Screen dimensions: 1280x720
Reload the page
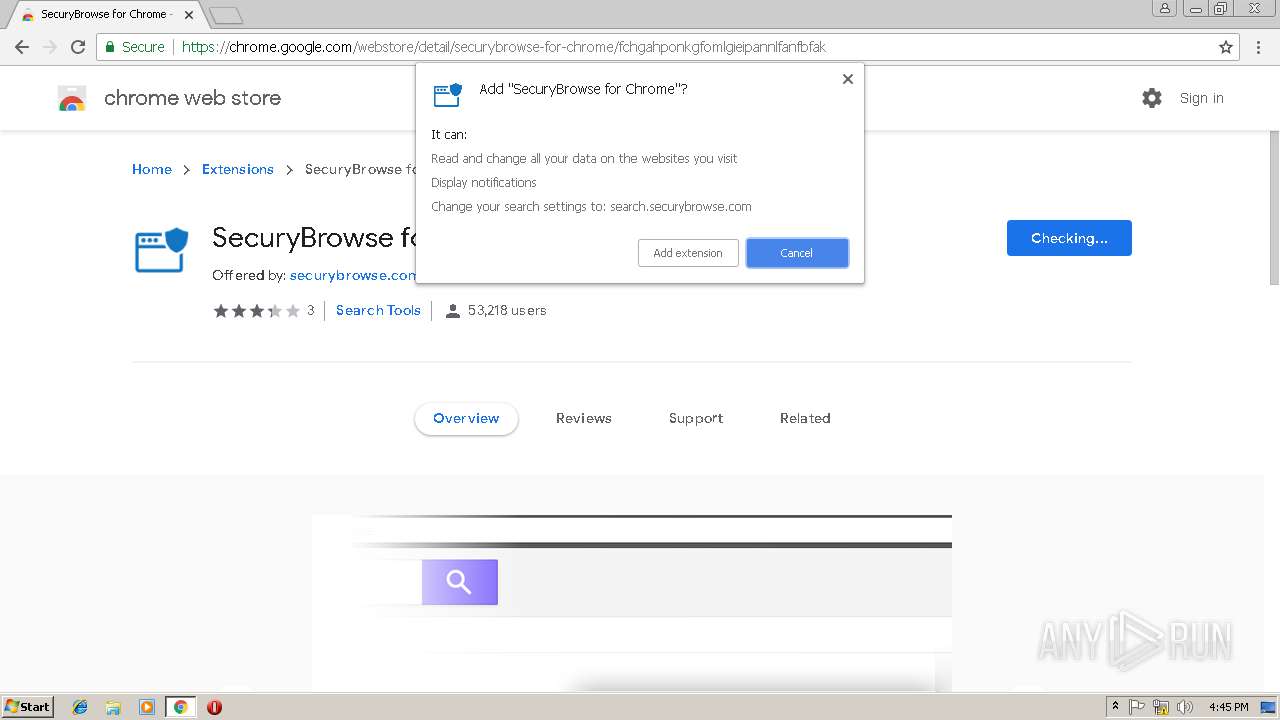[x=78, y=47]
